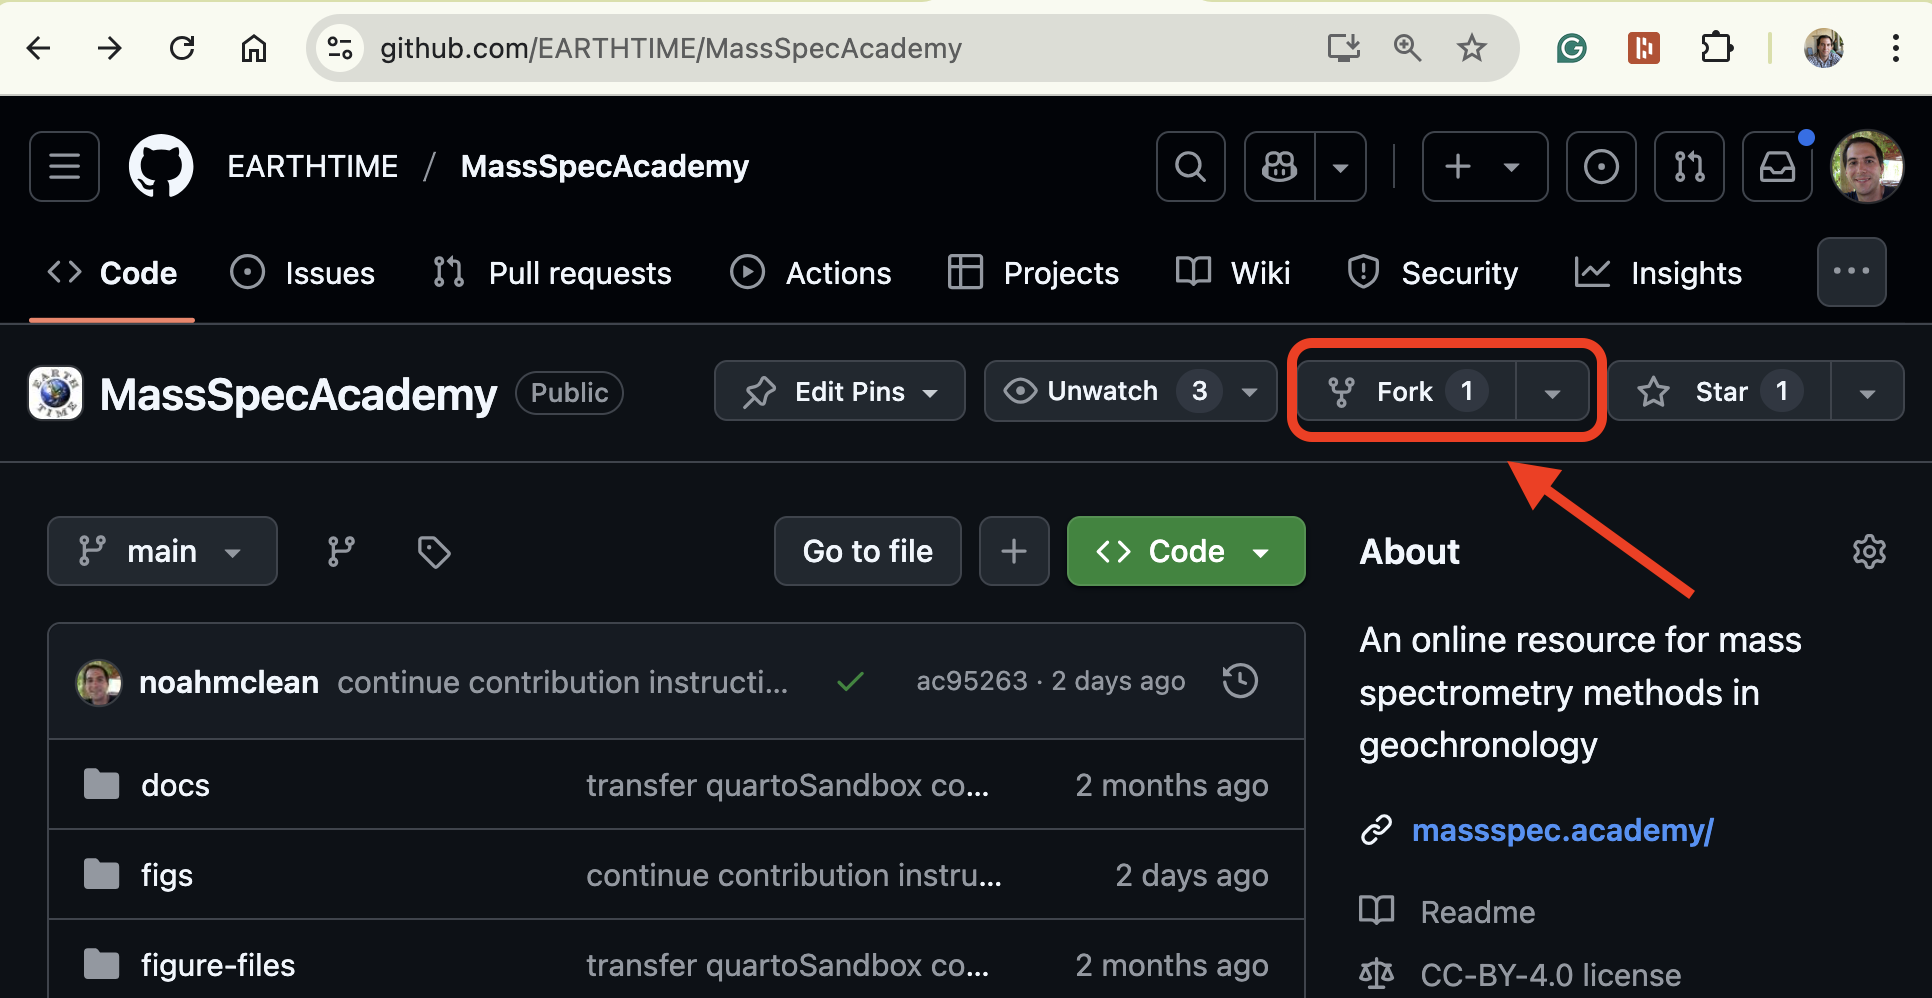1932x998 pixels.
Task: Click the Go to file button
Action: point(867,551)
